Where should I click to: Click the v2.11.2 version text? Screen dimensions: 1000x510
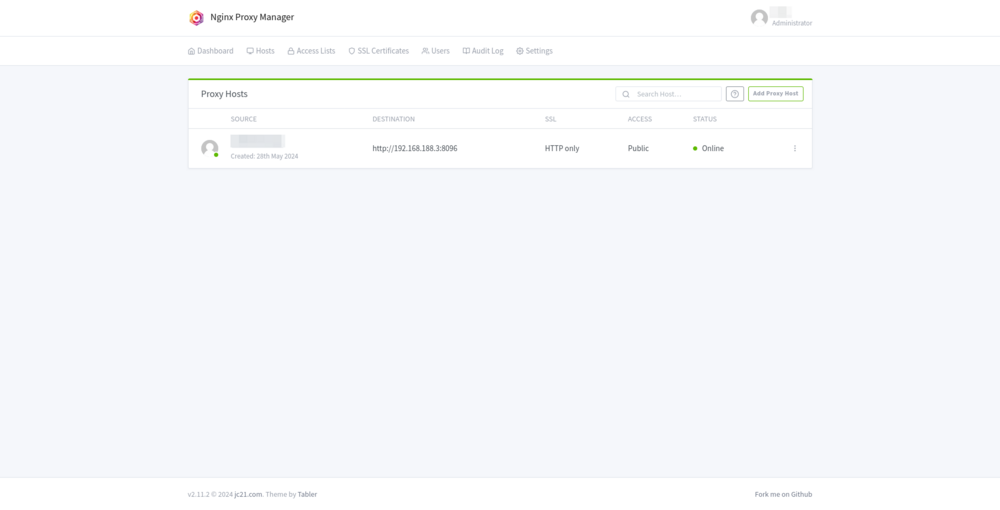(198, 495)
